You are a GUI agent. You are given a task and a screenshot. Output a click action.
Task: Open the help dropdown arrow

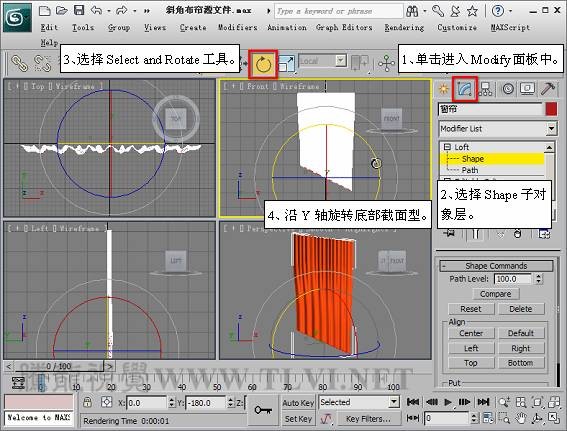tap(510, 11)
